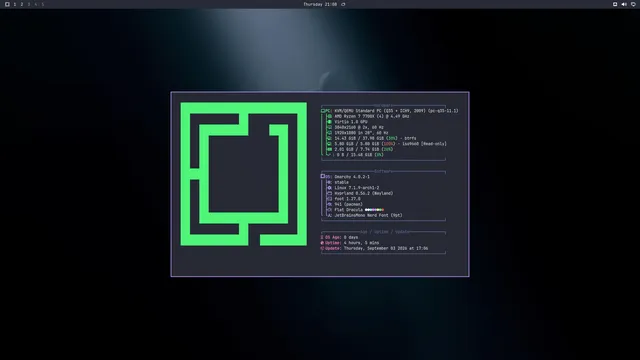The height and width of the screenshot is (360, 640).
Task: Click the window manager icon beside Hyprland
Action: point(329,193)
